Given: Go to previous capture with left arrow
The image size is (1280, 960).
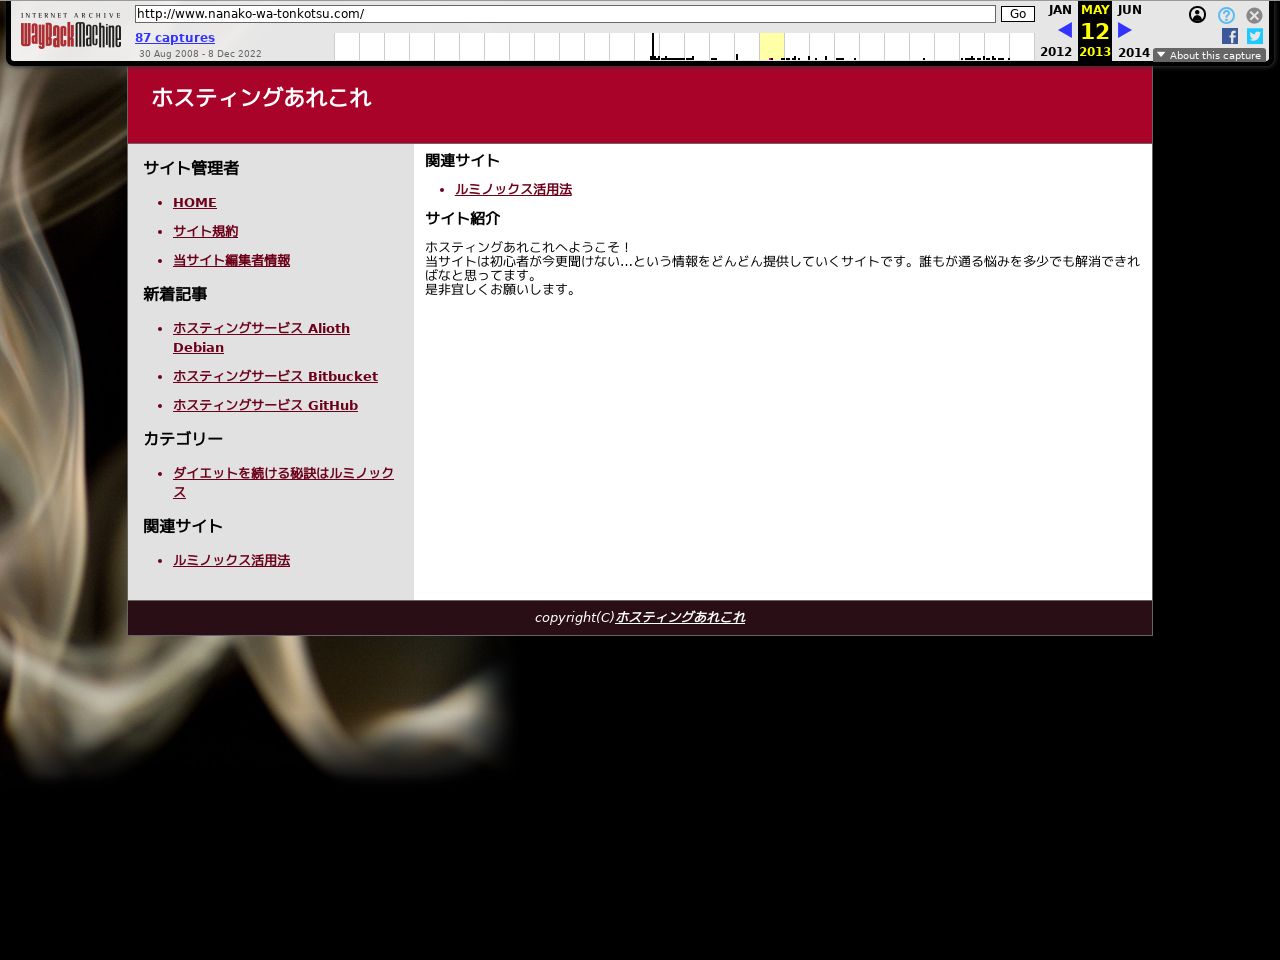Looking at the screenshot, I should [x=1064, y=30].
